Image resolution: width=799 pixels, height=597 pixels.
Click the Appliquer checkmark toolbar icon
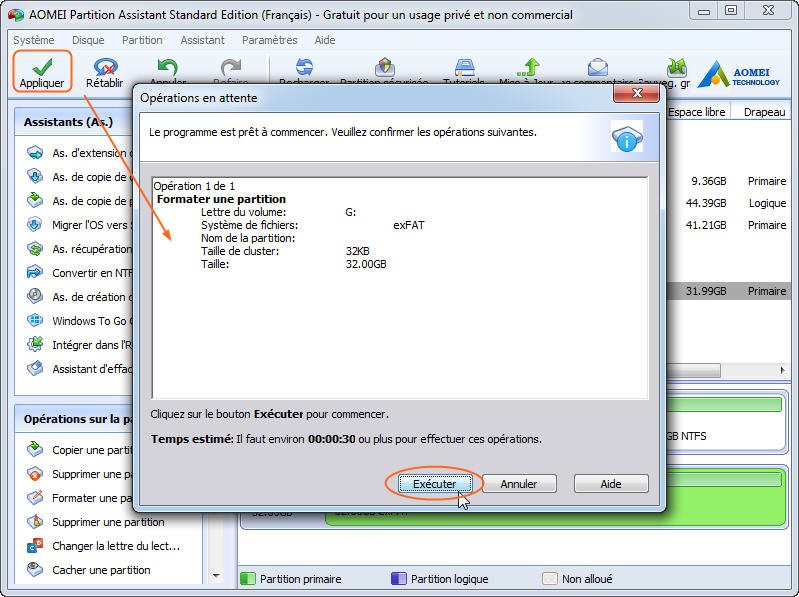click(42, 66)
